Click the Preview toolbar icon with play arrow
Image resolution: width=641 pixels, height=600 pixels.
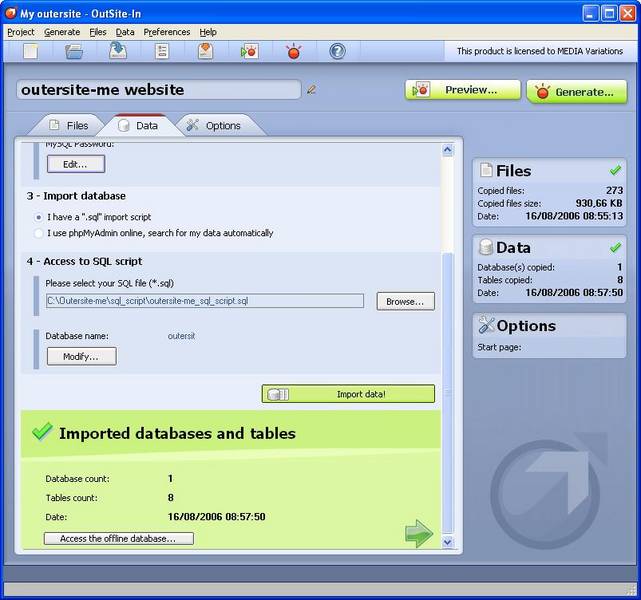[249, 51]
